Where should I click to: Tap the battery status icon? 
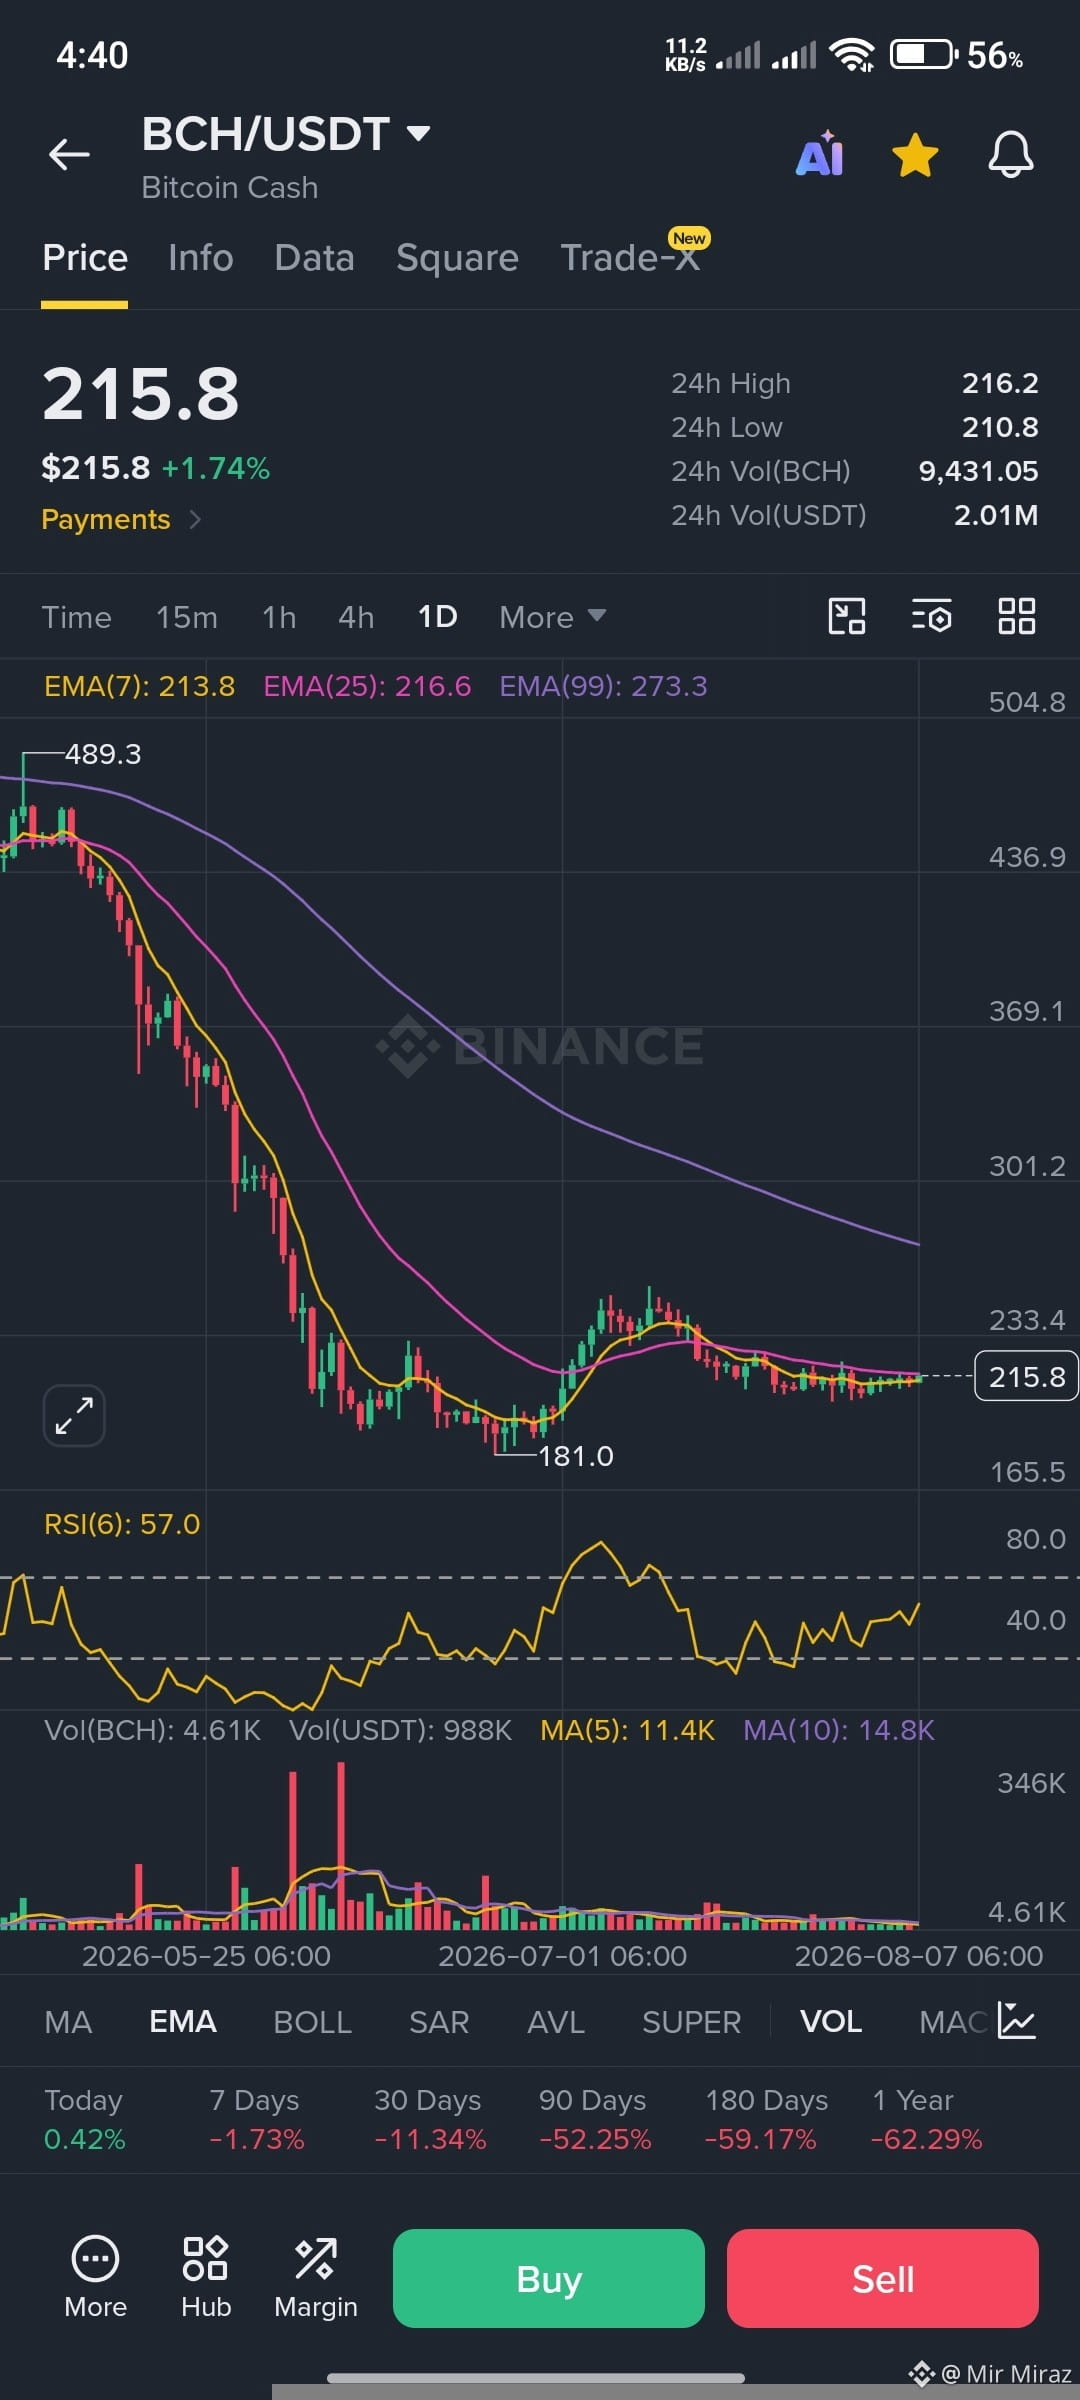click(923, 54)
